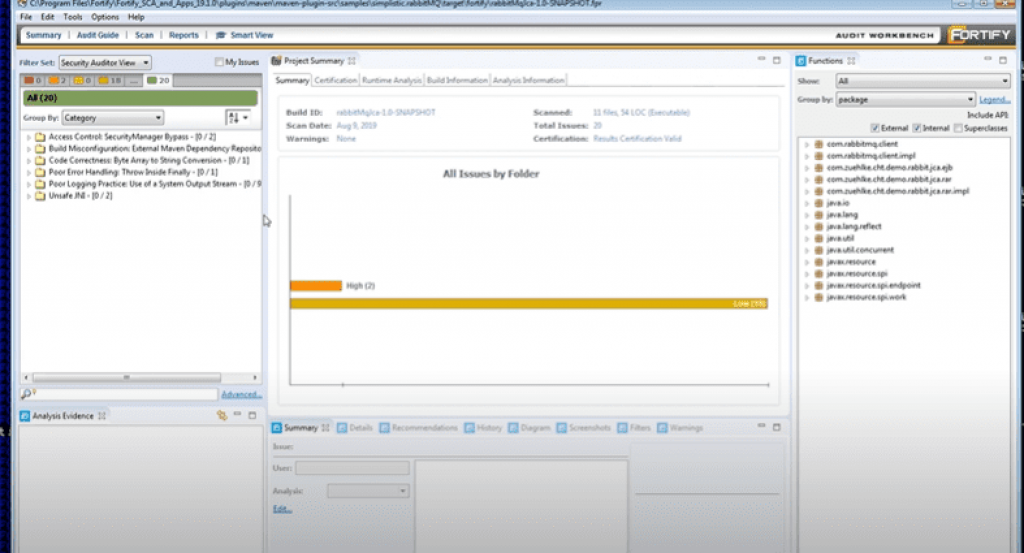Click the Functions panel icon
1024x553 pixels.
(x=801, y=61)
